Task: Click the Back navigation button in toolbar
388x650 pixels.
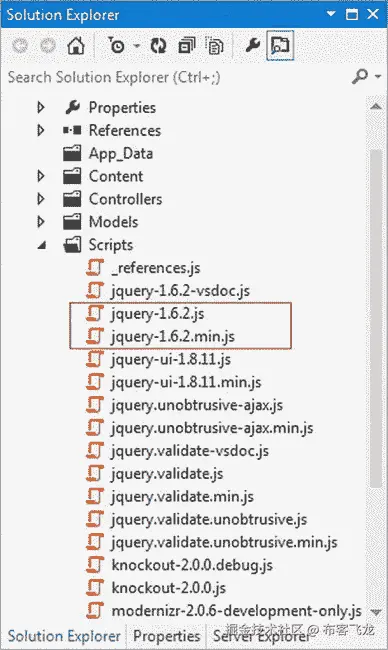Action: tap(19, 45)
